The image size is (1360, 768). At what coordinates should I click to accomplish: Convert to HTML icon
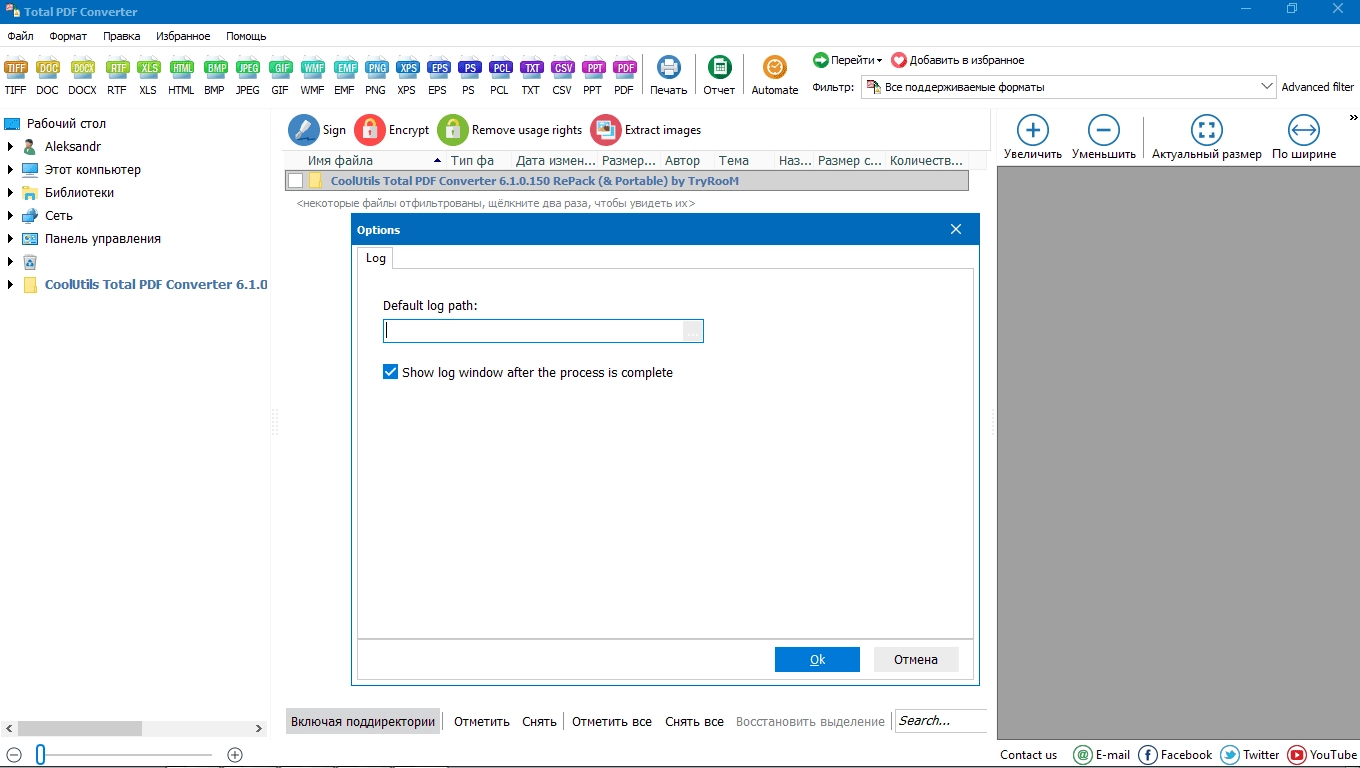coord(181,76)
